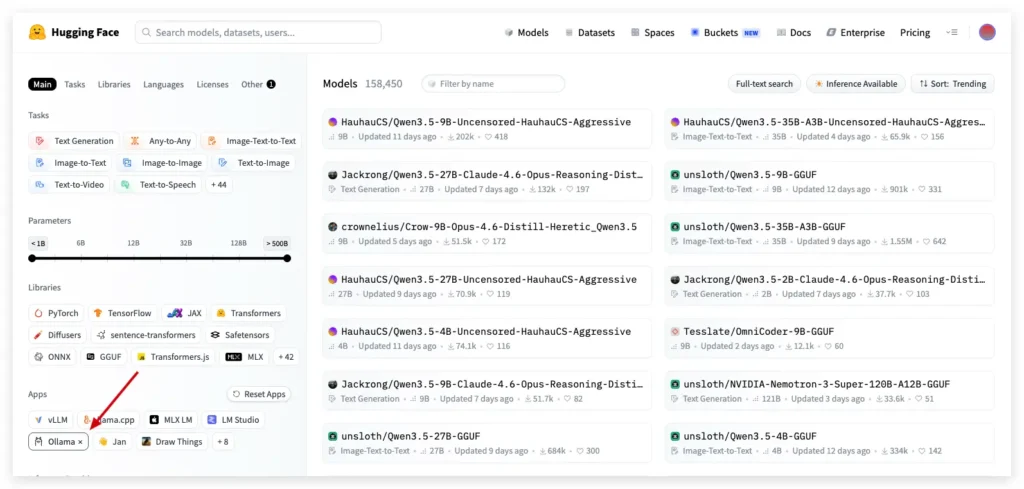This screenshot has width=1024, height=489.
Task: Switch to the Languages filter tab
Action: pyautogui.click(x=163, y=84)
